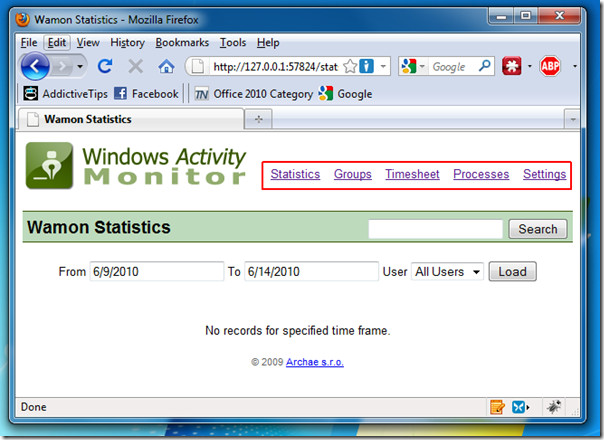
Task: Open the back/forward history dropdown arrow
Action: (x=80, y=67)
